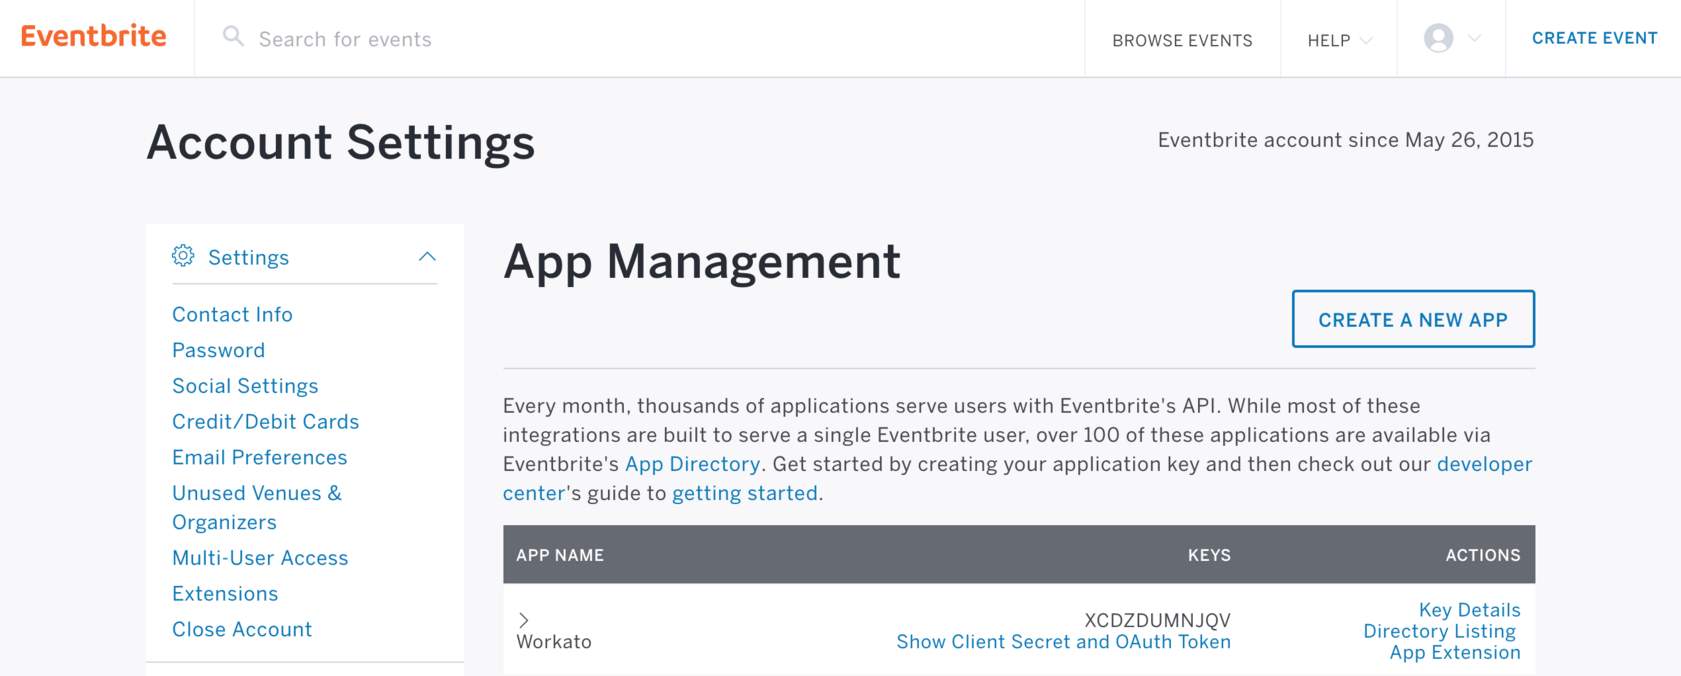Open Social Settings

245,386
